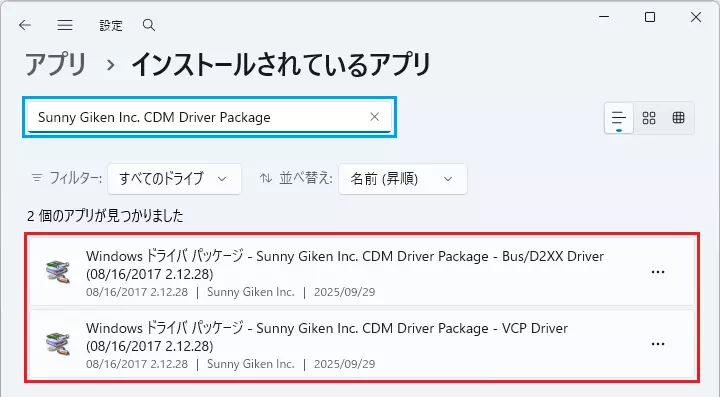Screen dimensions: 720x397
Task: Click the Bus/D2XX Driver package icon
Action: [x=58, y=272]
